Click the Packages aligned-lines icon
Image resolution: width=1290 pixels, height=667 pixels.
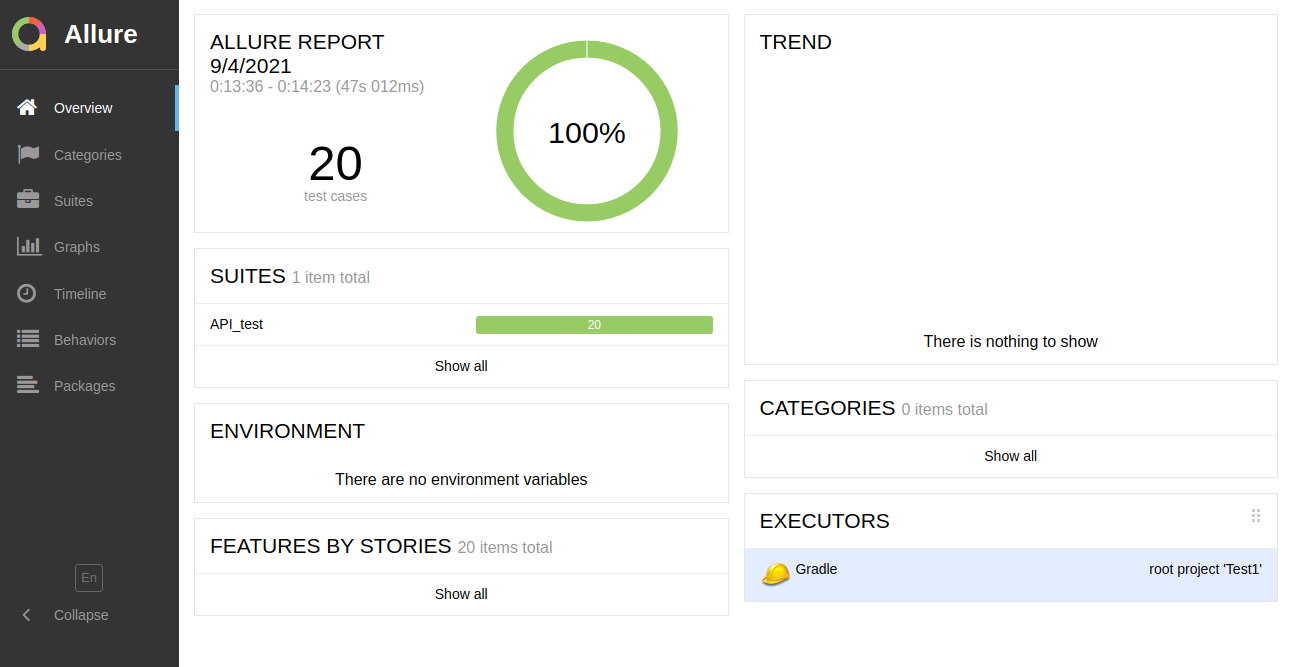[x=28, y=385]
